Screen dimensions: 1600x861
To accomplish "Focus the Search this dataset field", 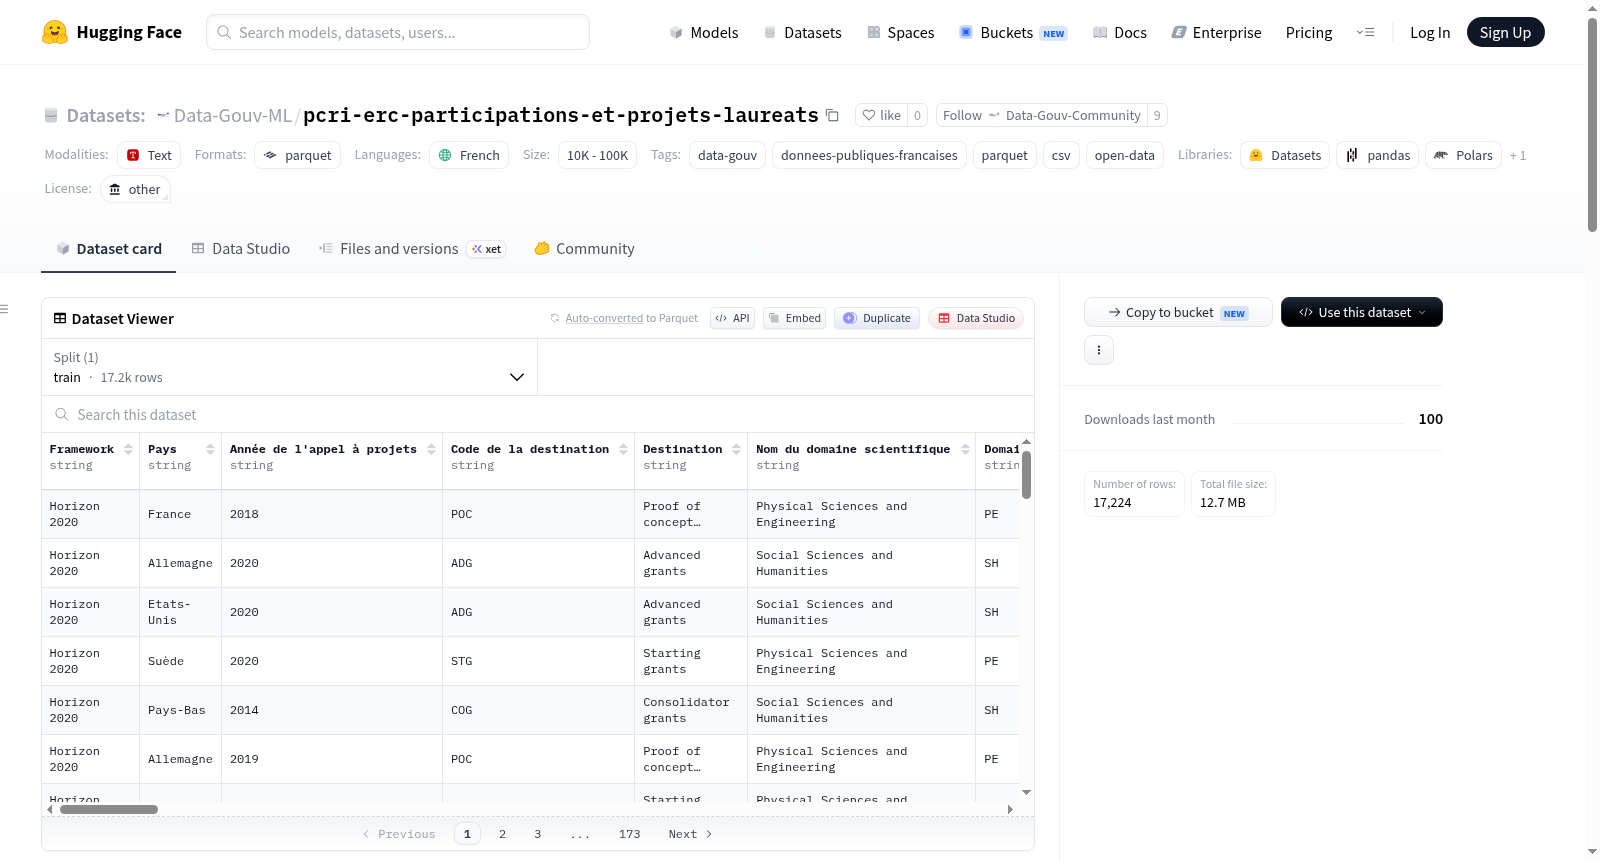I will [x=538, y=414].
